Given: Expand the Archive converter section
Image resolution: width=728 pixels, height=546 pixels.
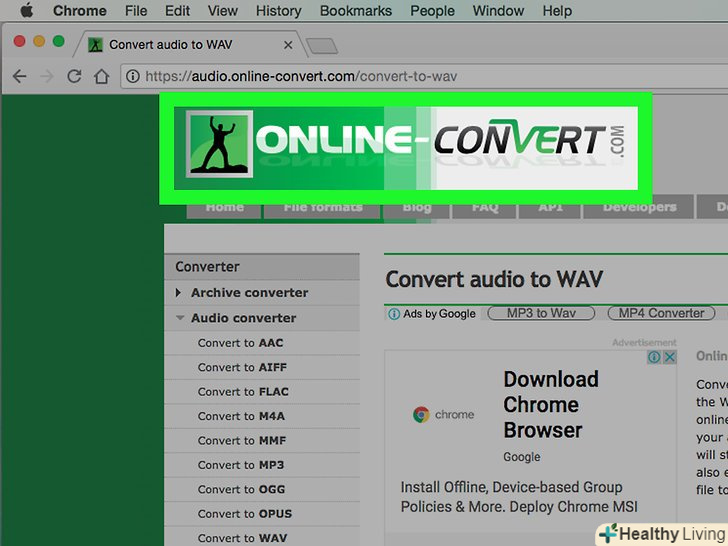Looking at the screenshot, I should point(248,293).
